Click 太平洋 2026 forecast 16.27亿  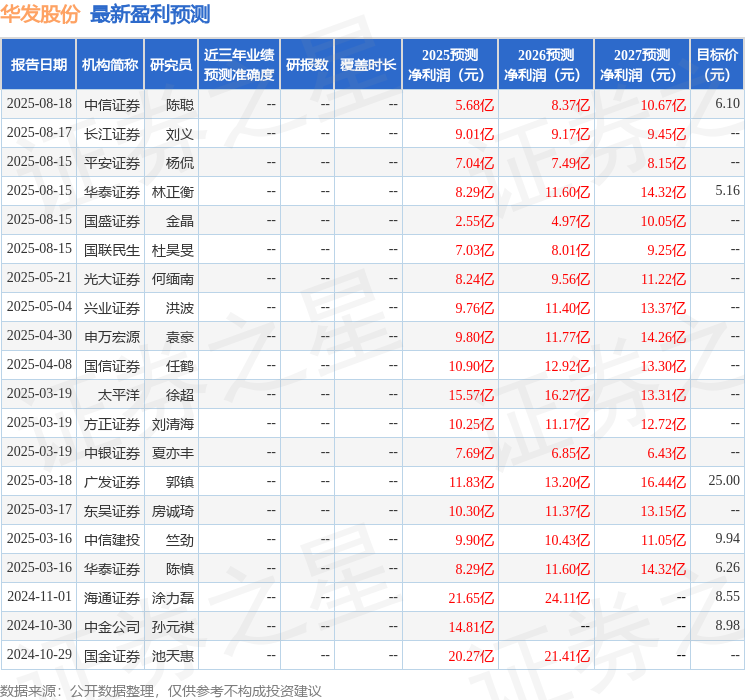coord(567,395)
